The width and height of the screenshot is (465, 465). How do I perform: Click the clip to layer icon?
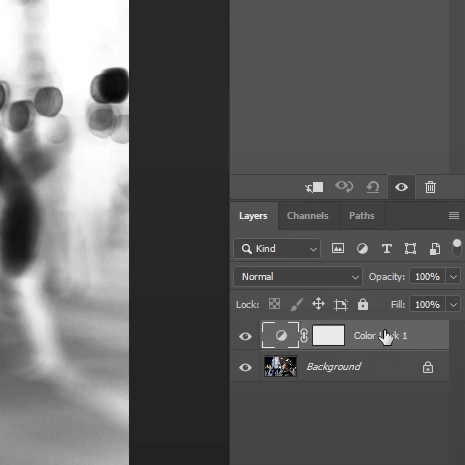314,187
